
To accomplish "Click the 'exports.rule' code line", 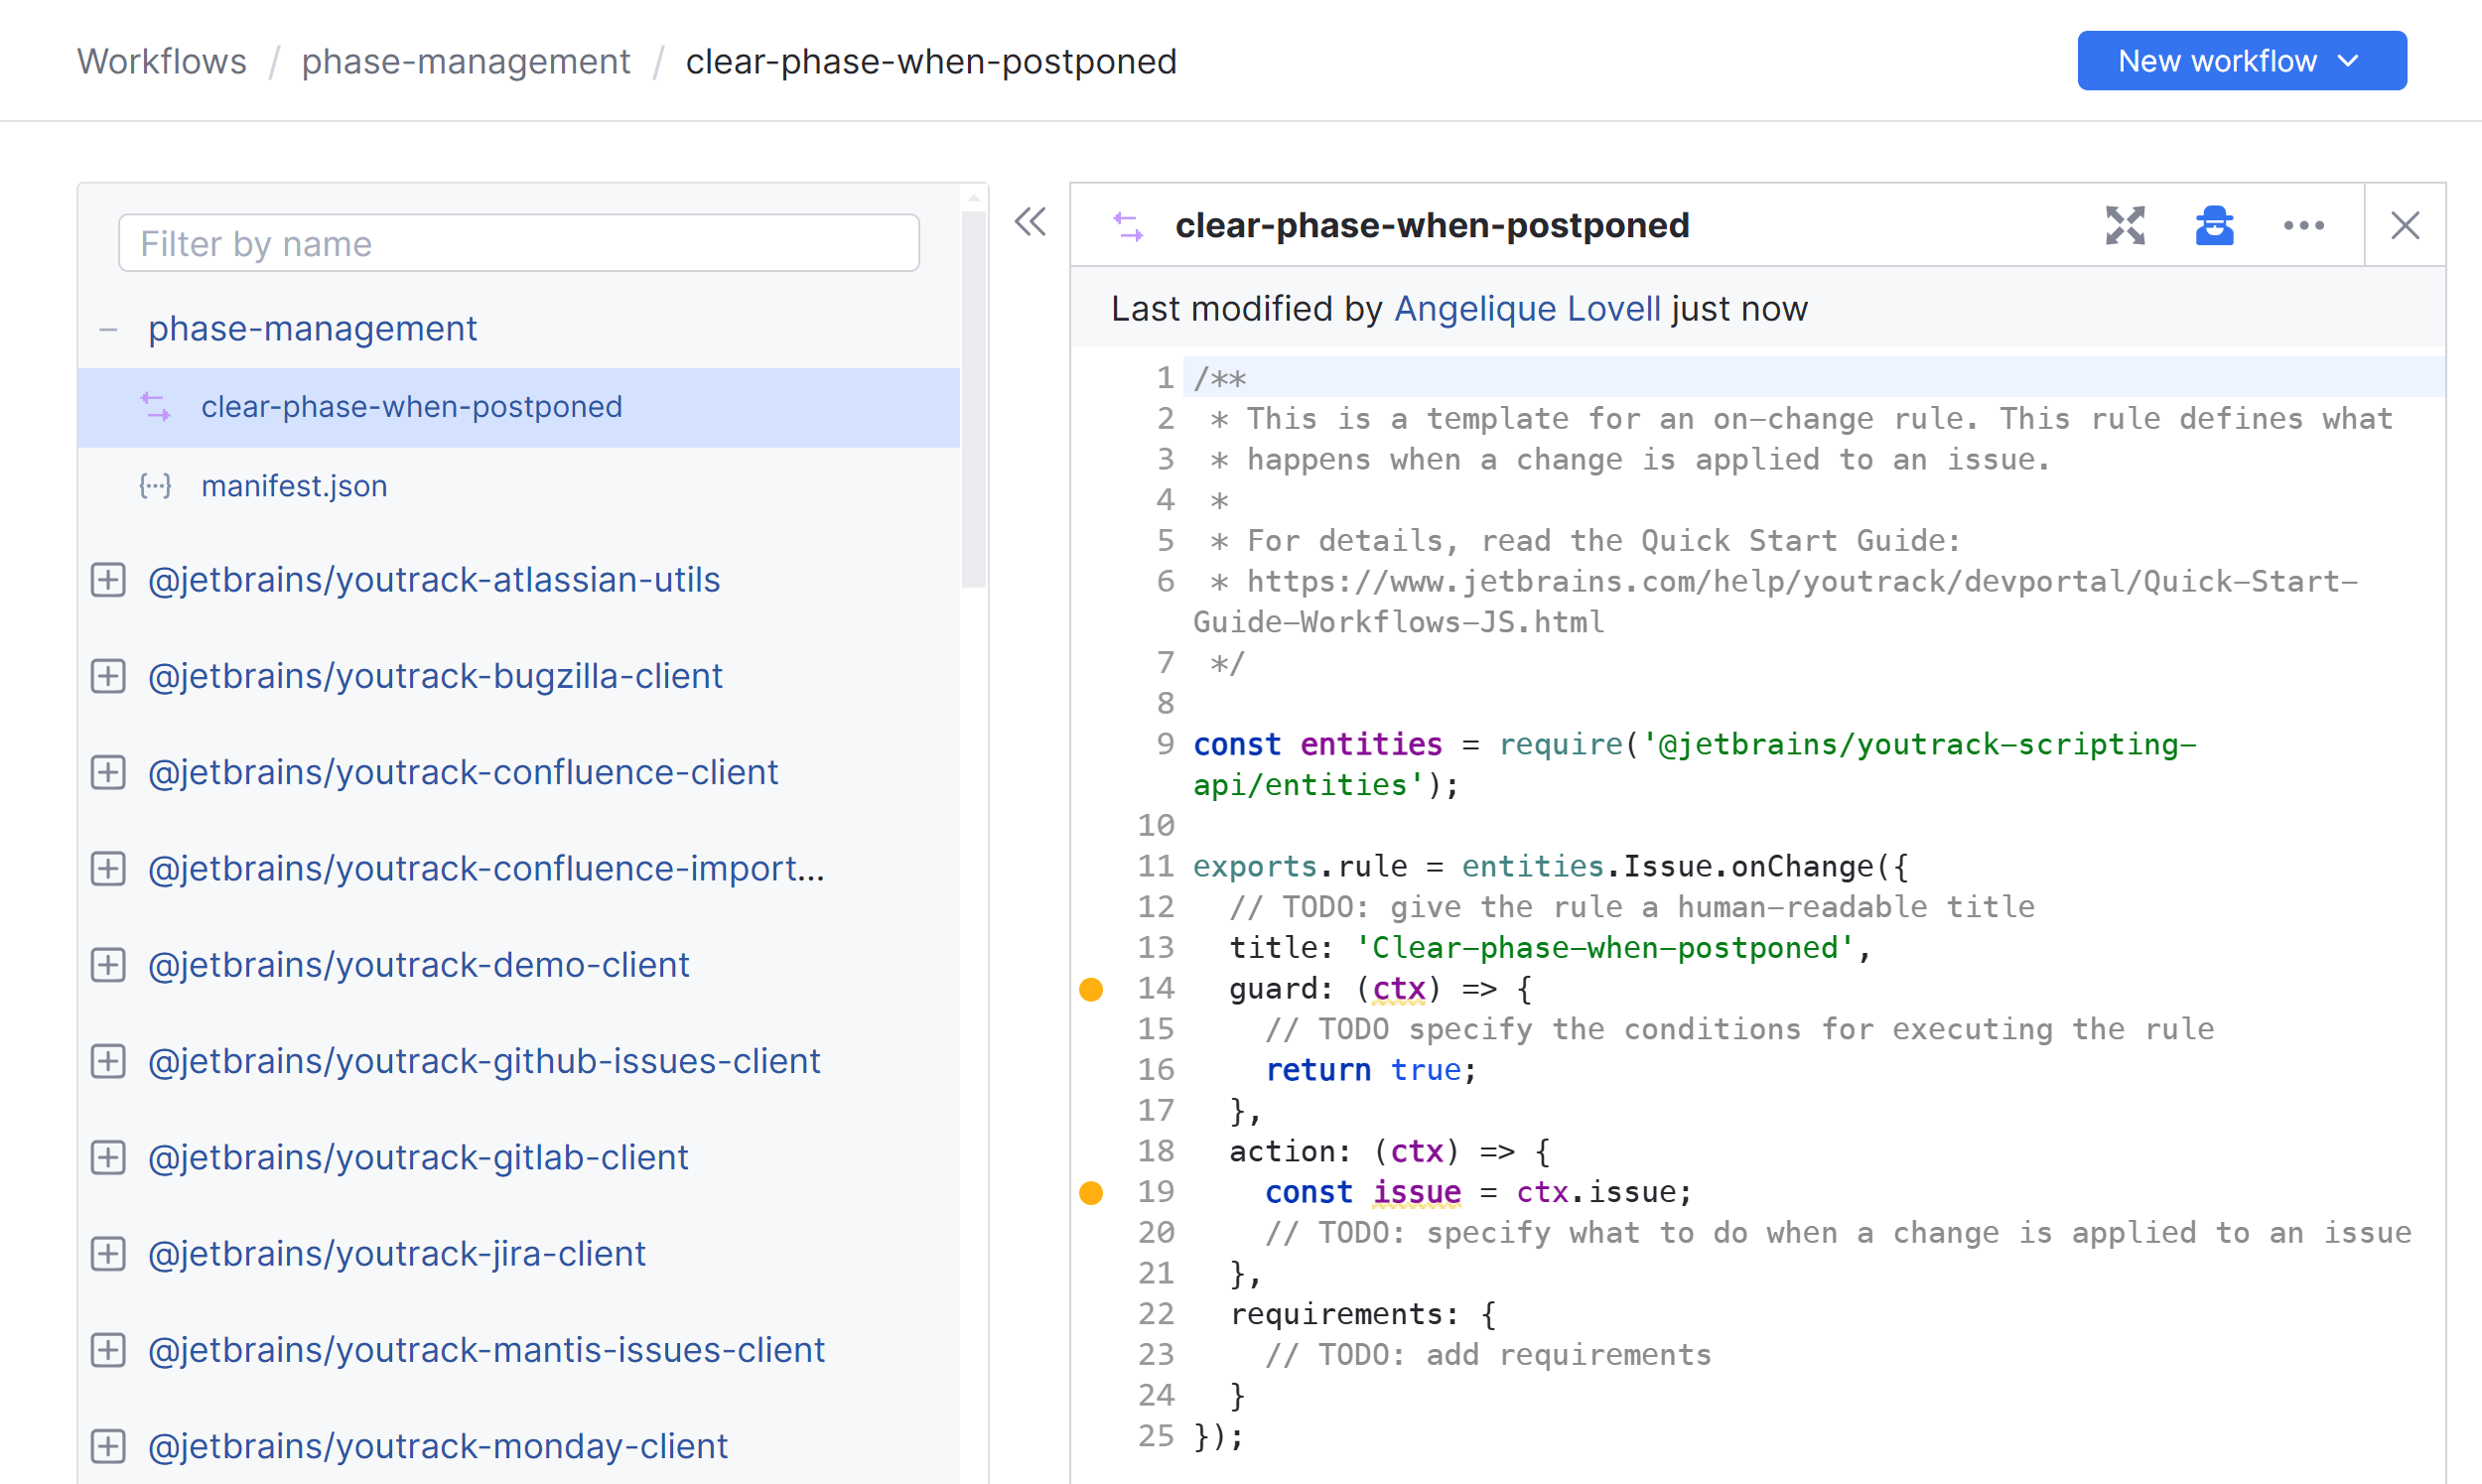I will [1550, 866].
